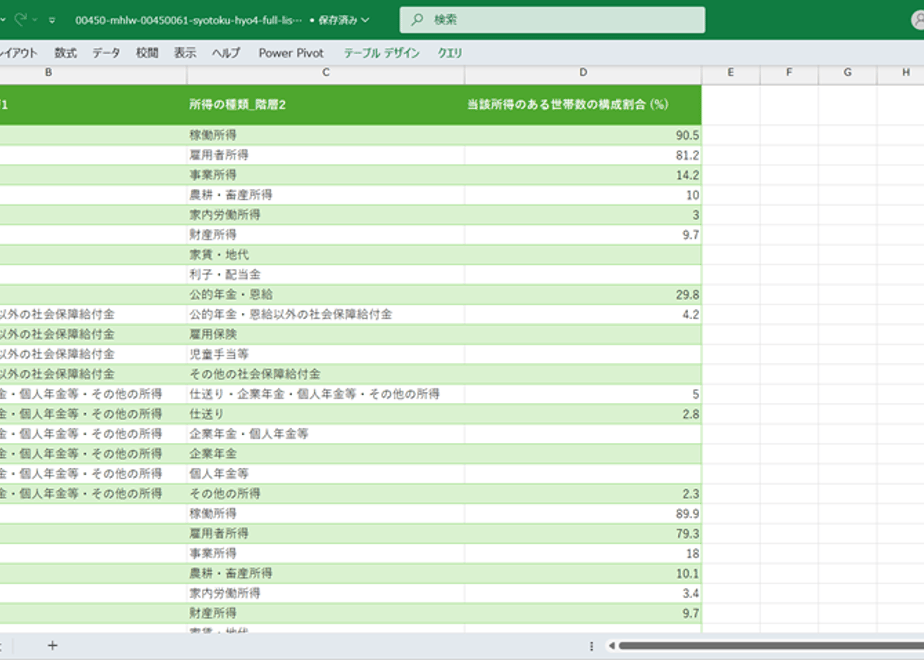Screen dimensions: 924x660
Task: Click the 雇用保険 cell
Action: pos(326,334)
